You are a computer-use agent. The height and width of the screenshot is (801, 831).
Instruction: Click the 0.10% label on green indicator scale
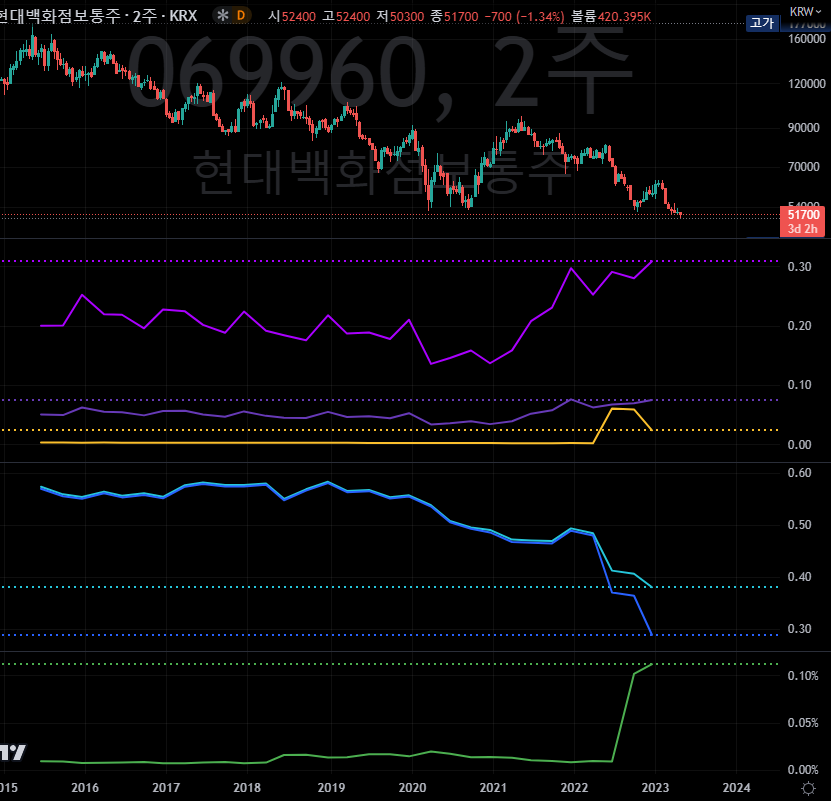point(803,675)
